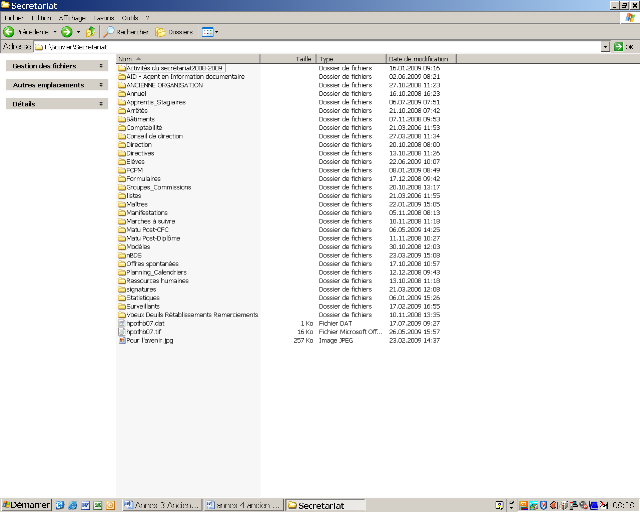Sort by Date de modification column header

click(421, 59)
